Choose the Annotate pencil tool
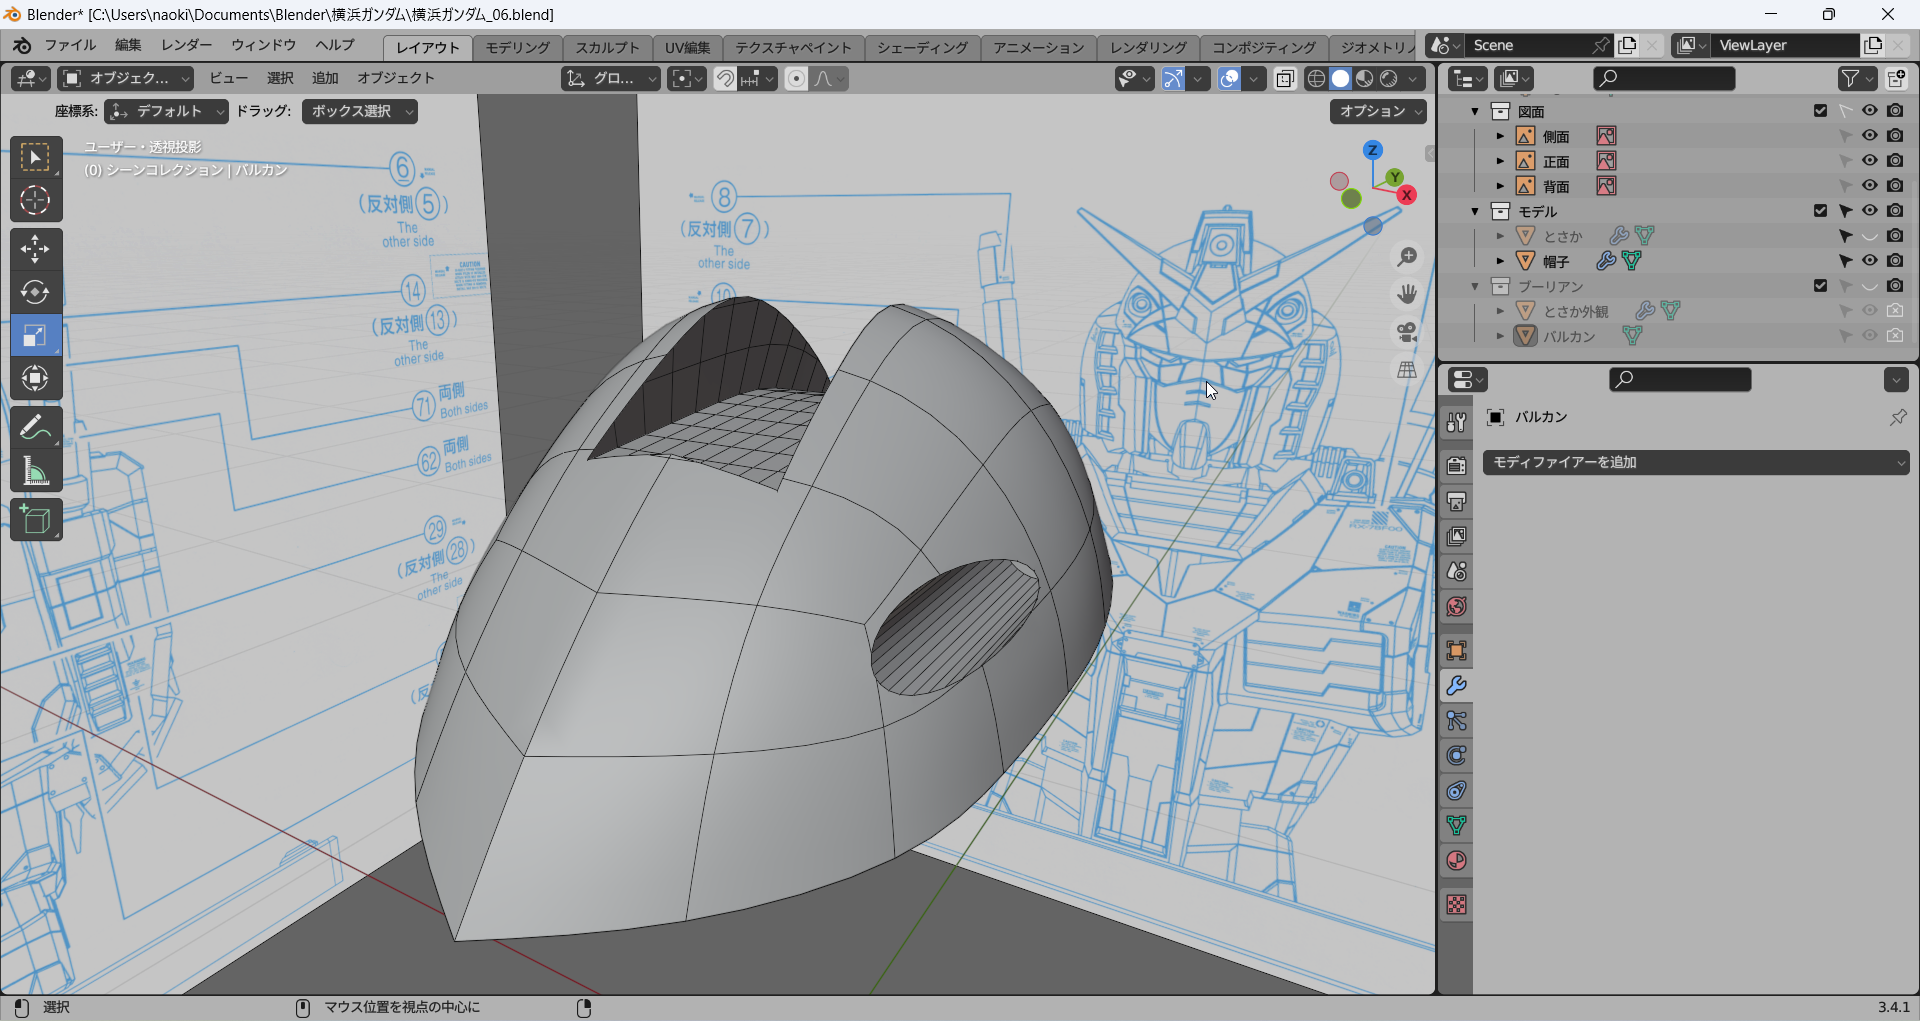This screenshot has height=1021, width=1920. pyautogui.click(x=35, y=428)
